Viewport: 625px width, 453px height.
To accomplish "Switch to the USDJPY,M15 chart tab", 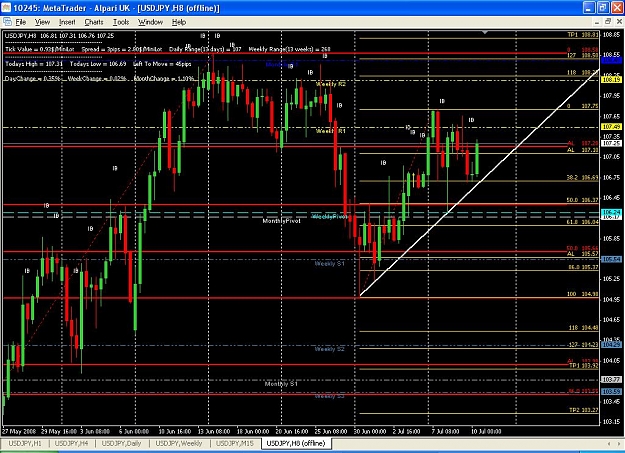I will [235, 443].
